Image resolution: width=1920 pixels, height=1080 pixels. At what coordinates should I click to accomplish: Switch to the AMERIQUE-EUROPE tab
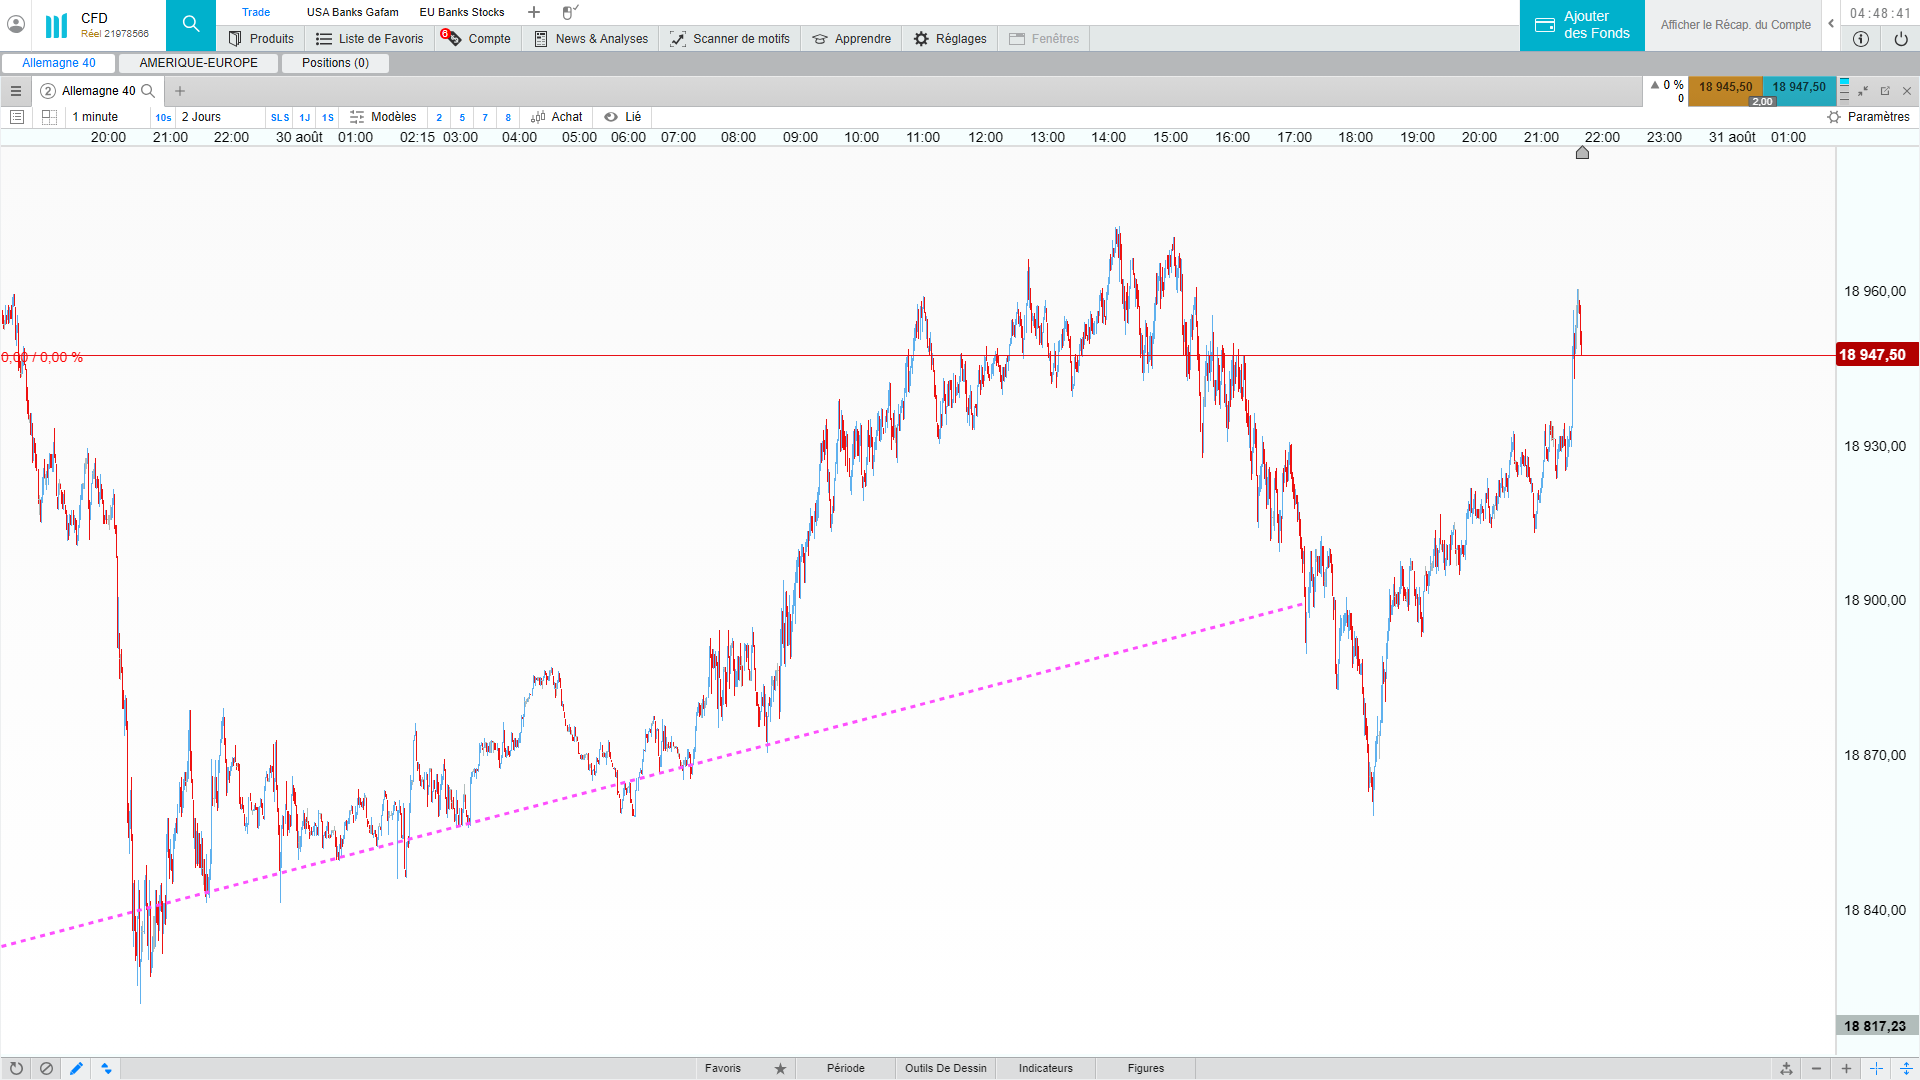tap(198, 63)
